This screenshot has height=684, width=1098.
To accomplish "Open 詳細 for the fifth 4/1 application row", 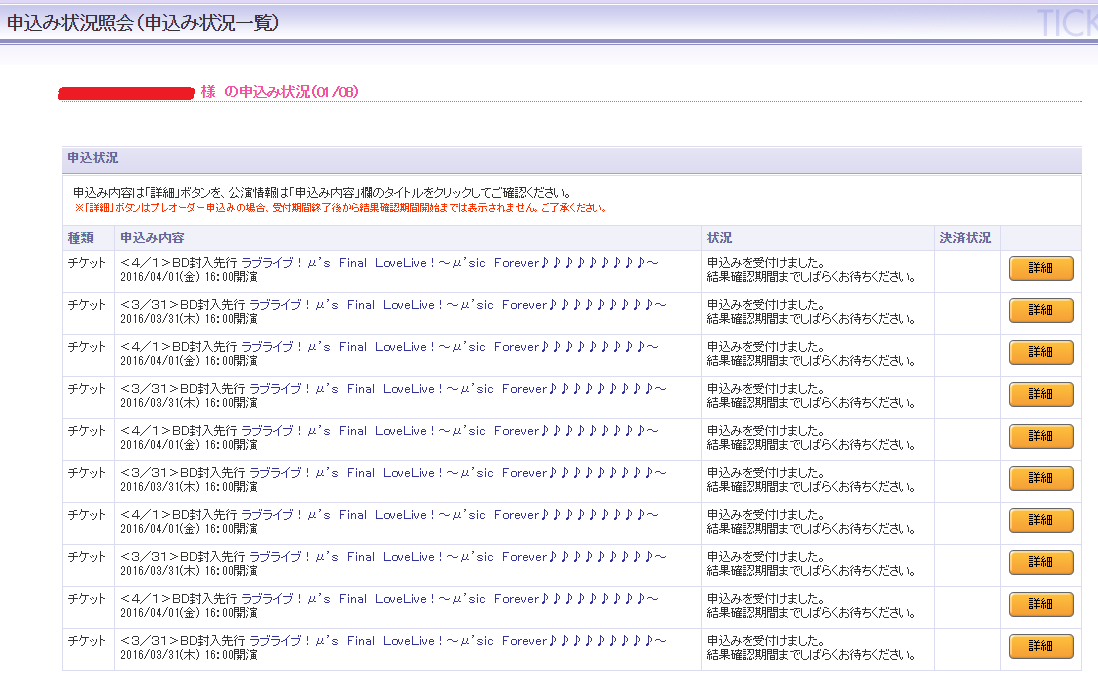I will point(1041,604).
